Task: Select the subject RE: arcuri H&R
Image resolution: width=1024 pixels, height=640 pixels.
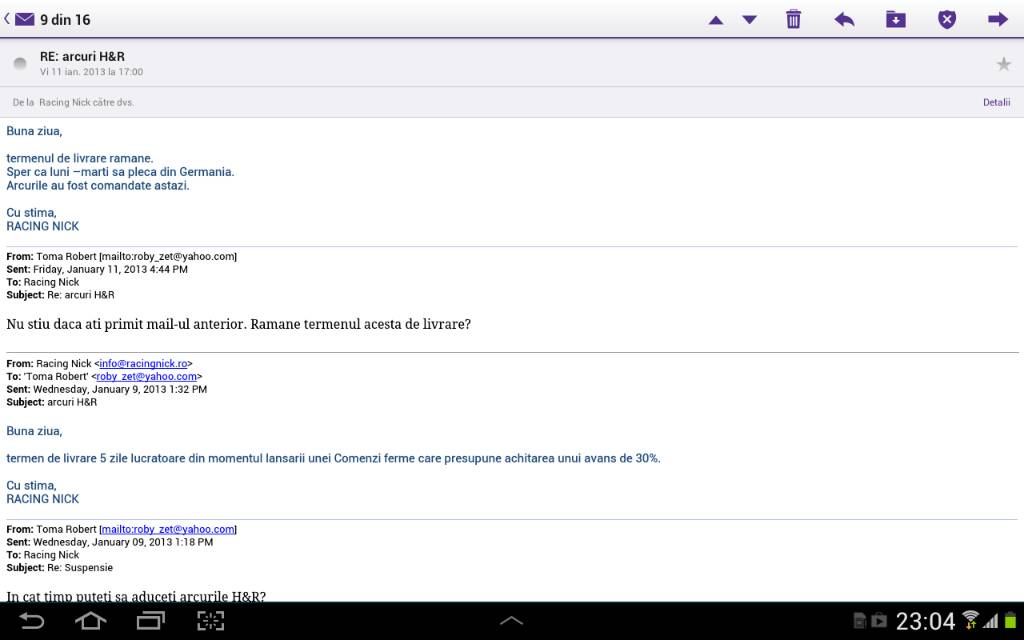Action: click(82, 57)
